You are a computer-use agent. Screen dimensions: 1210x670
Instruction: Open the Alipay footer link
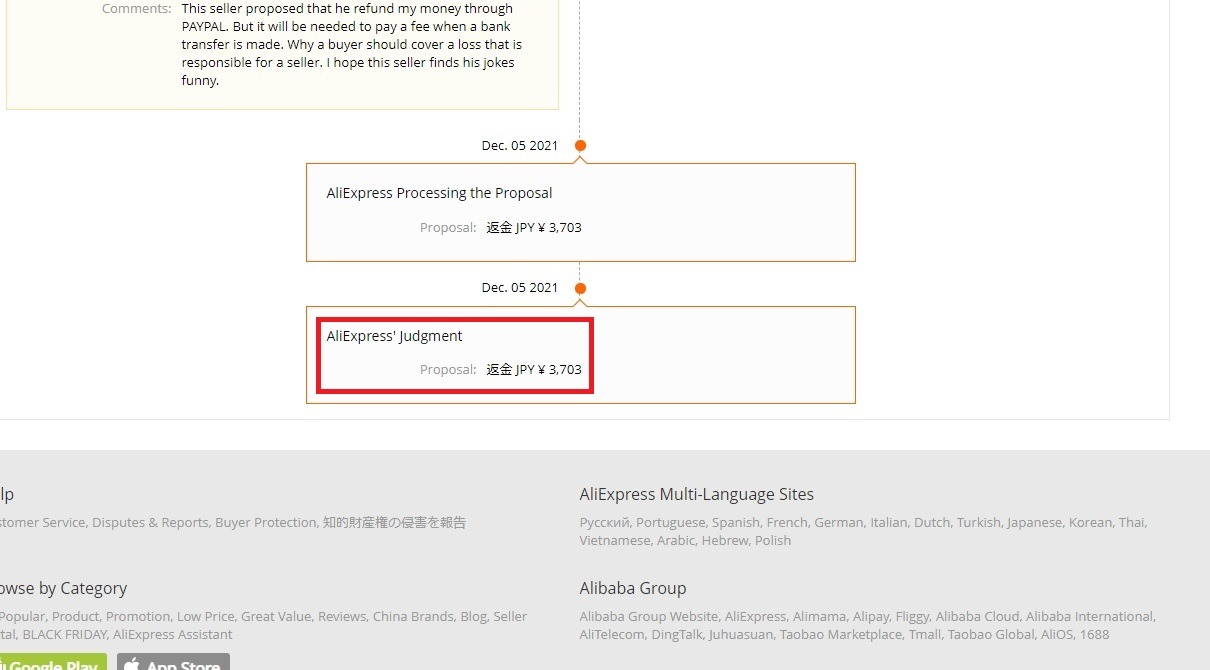pyautogui.click(x=872, y=616)
